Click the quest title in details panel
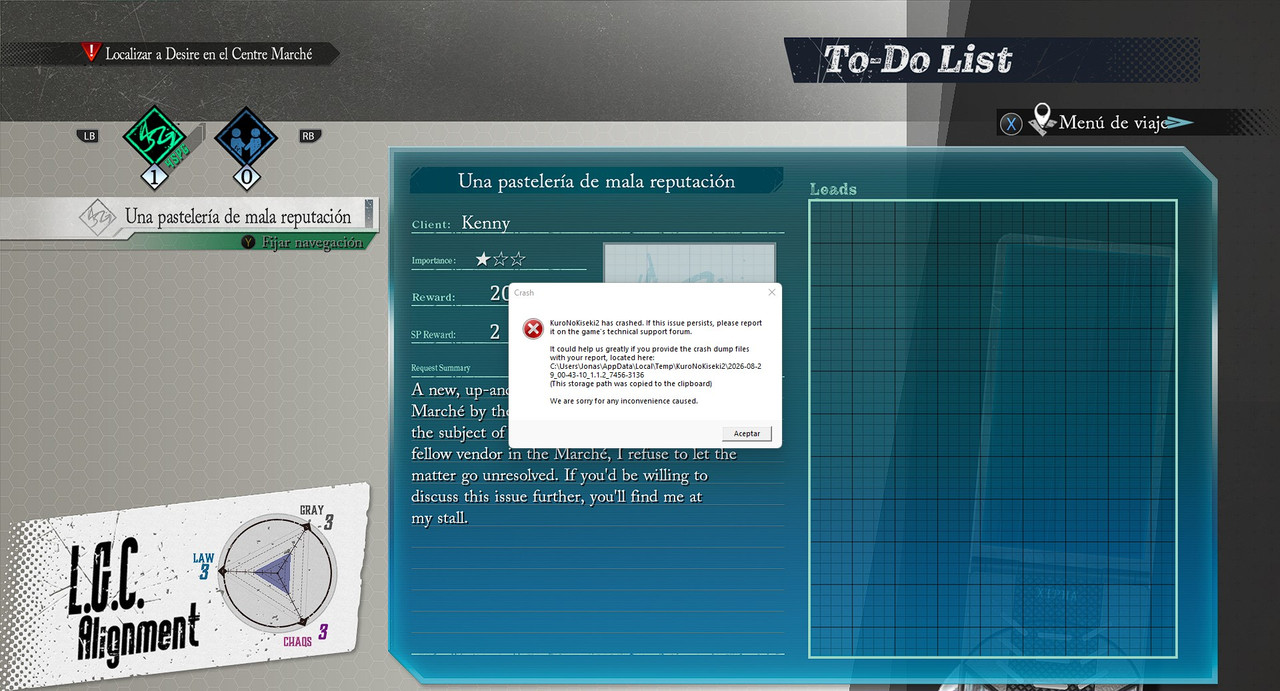The height and width of the screenshot is (691, 1280). pyautogui.click(x=597, y=181)
